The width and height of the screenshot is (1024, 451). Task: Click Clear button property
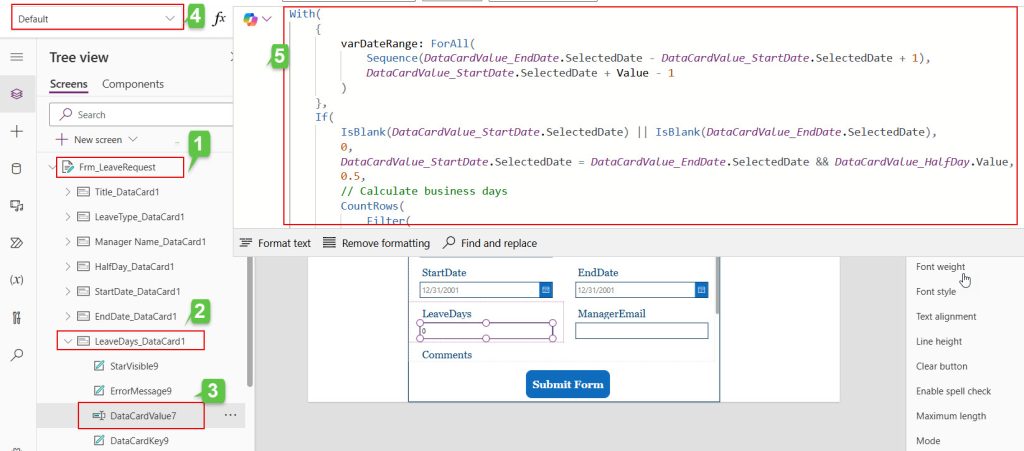pyautogui.click(x=942, y=366)
